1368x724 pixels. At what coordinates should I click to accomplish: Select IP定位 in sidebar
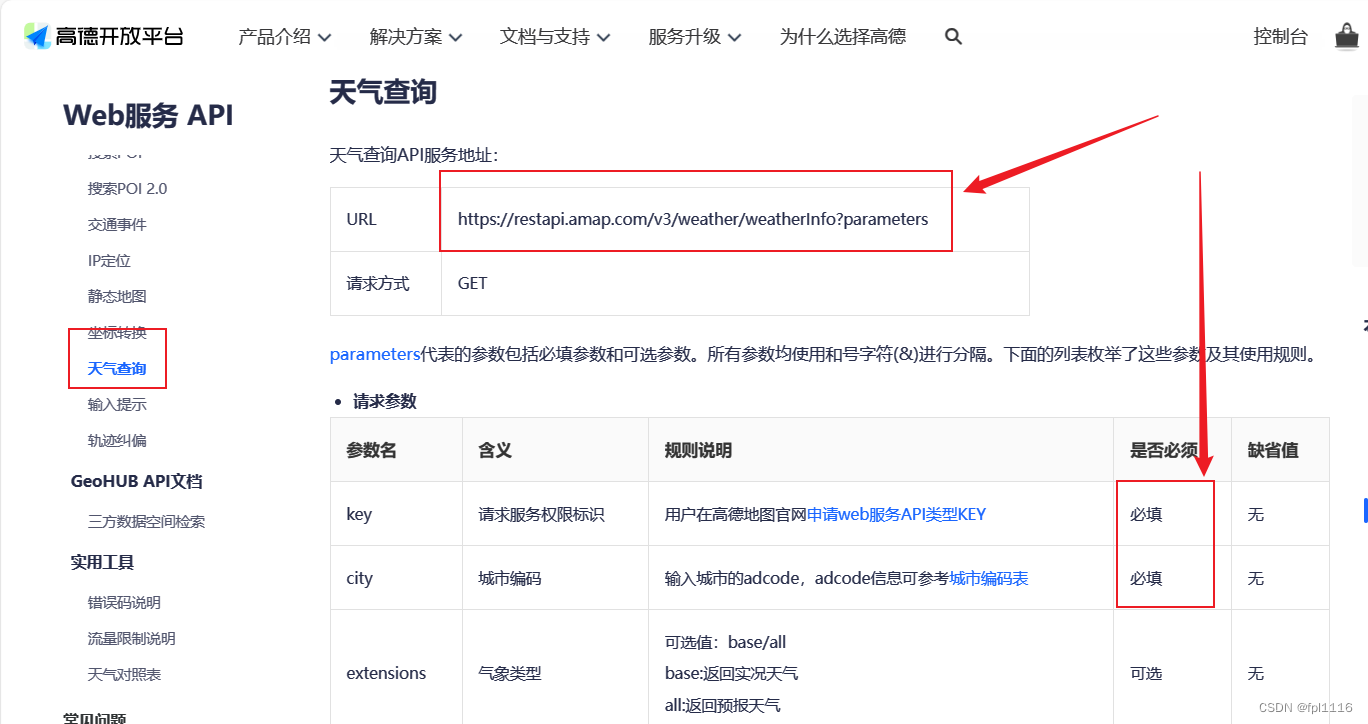pos(109,261)
